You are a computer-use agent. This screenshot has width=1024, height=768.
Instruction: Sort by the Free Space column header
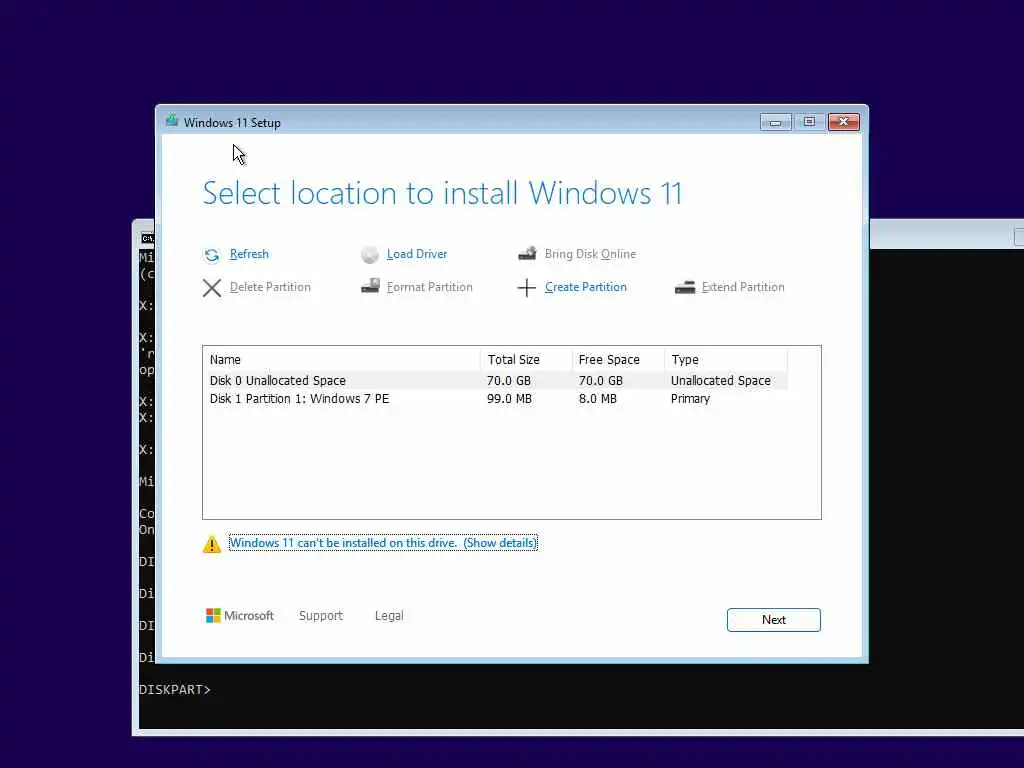point(618,360)
